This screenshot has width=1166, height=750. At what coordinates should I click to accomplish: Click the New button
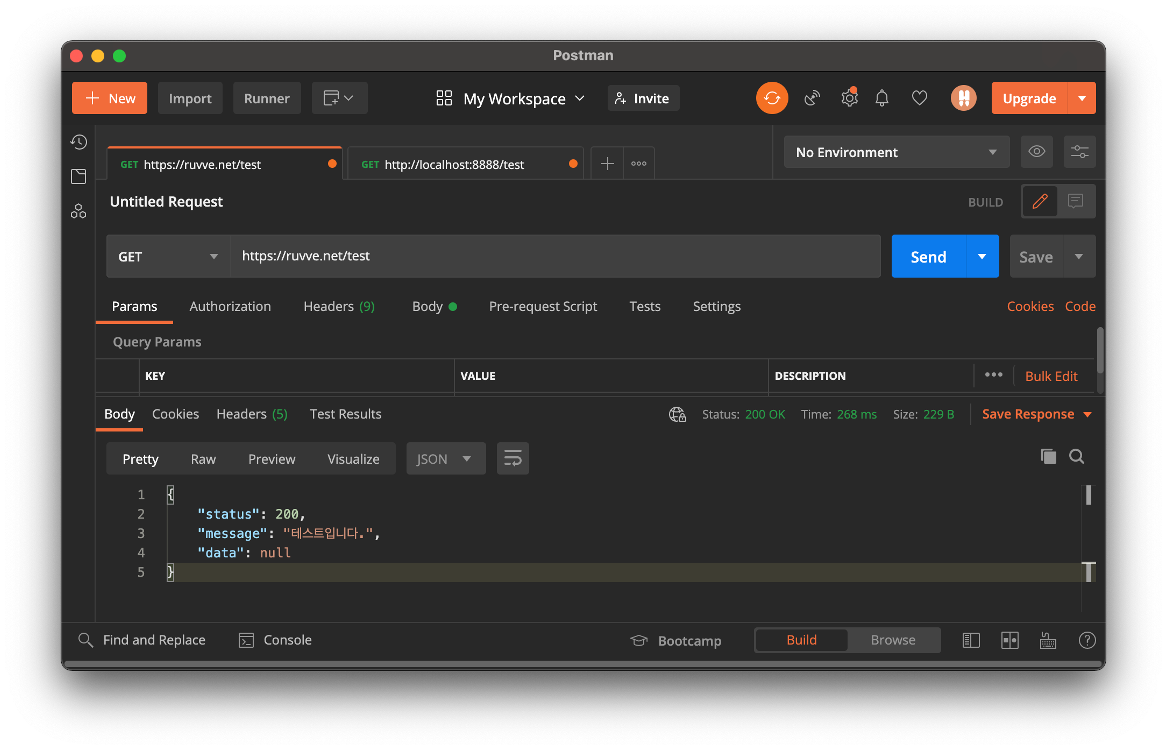109,98
